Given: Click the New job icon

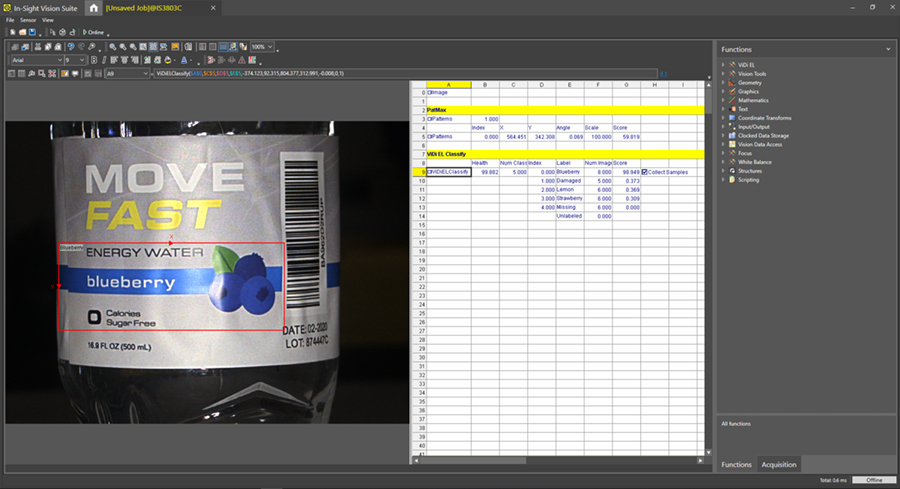Looking at the screenshot, I should coord(10,32).
